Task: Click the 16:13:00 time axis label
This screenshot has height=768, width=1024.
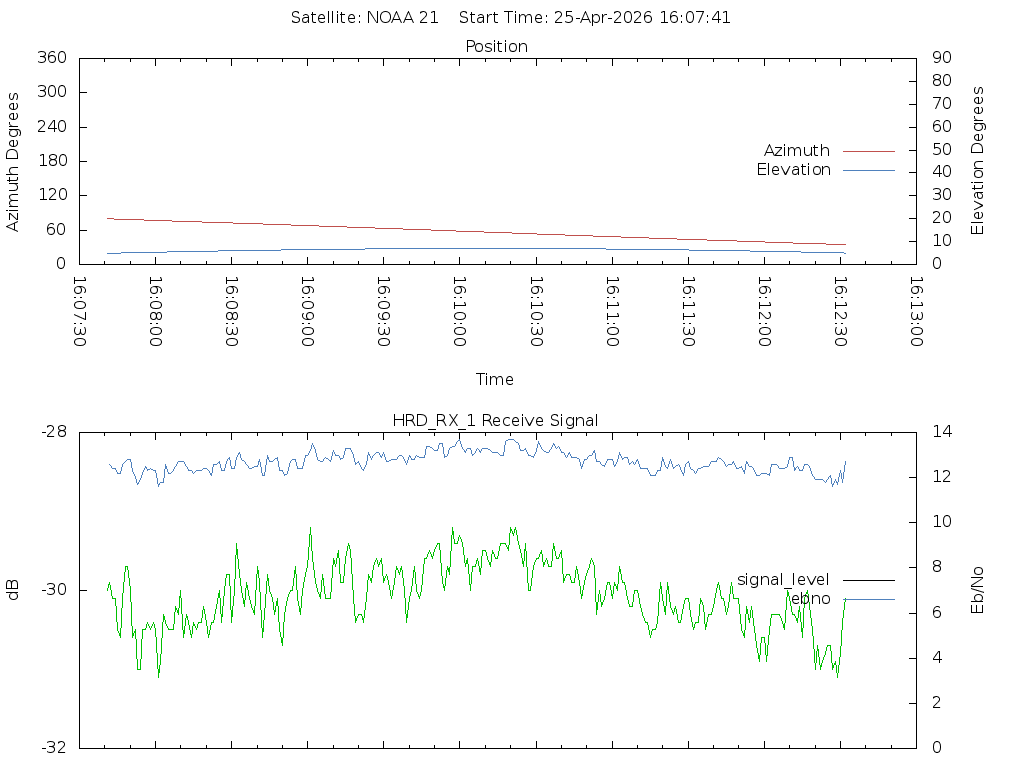Action: 915,311
